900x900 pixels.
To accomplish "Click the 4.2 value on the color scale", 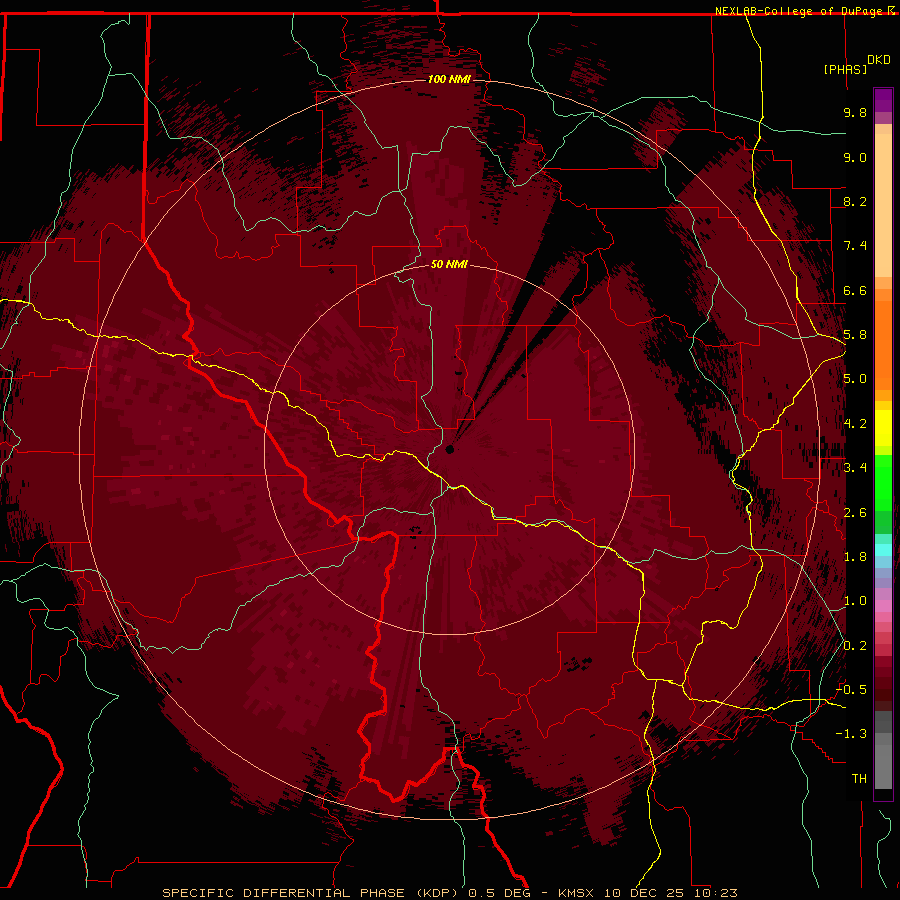I will pyautogui.click(x=855, y=424).
